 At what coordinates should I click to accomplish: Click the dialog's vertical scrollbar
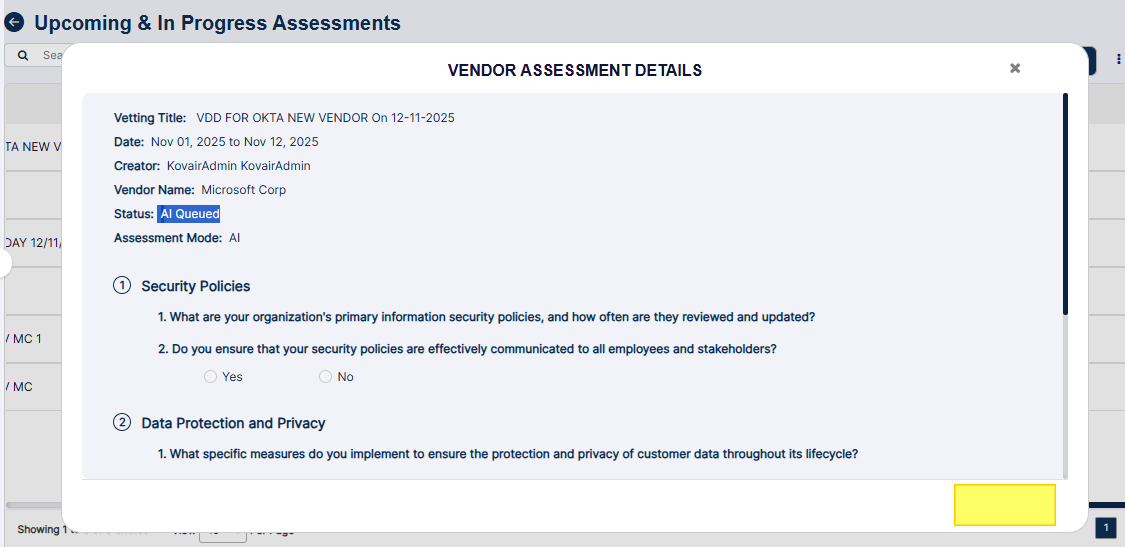1065,205
